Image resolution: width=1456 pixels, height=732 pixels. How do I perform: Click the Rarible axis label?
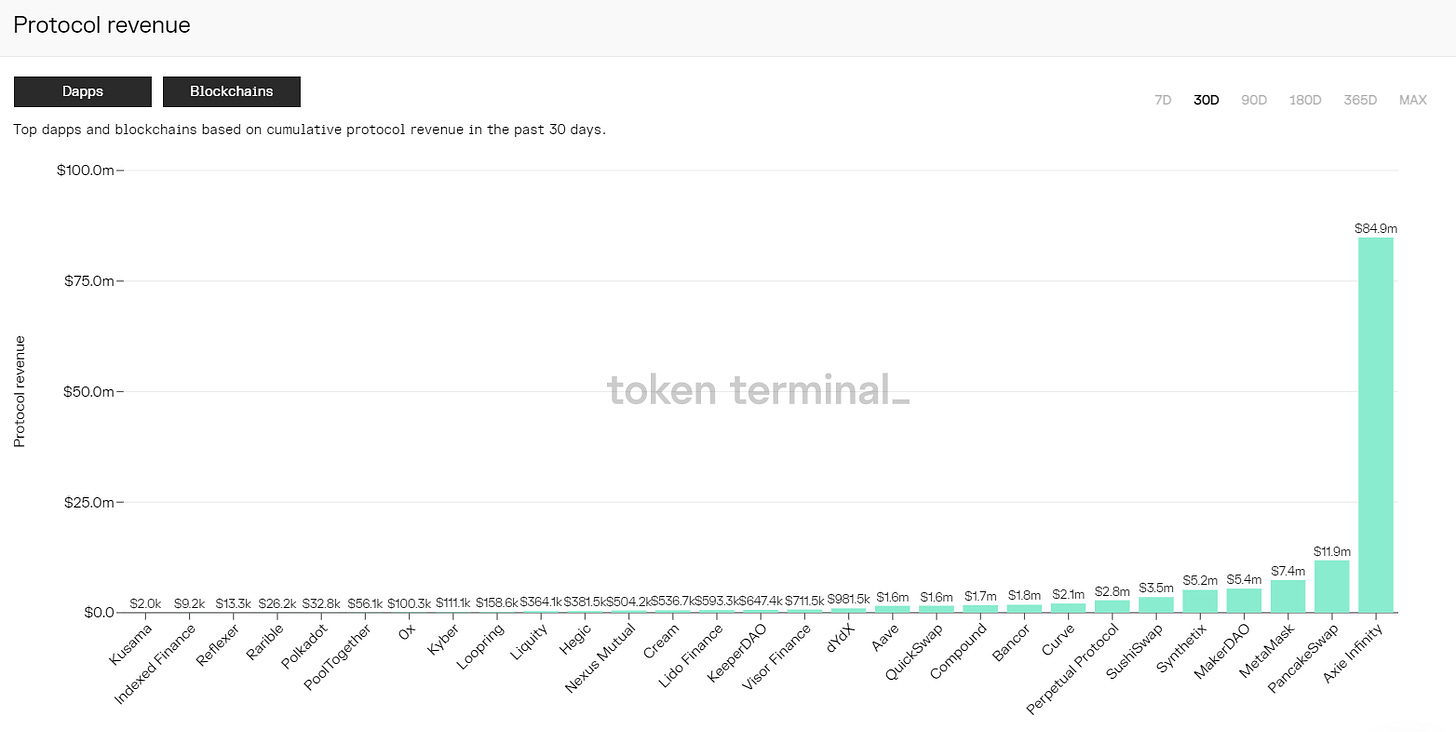pos(265,643)
